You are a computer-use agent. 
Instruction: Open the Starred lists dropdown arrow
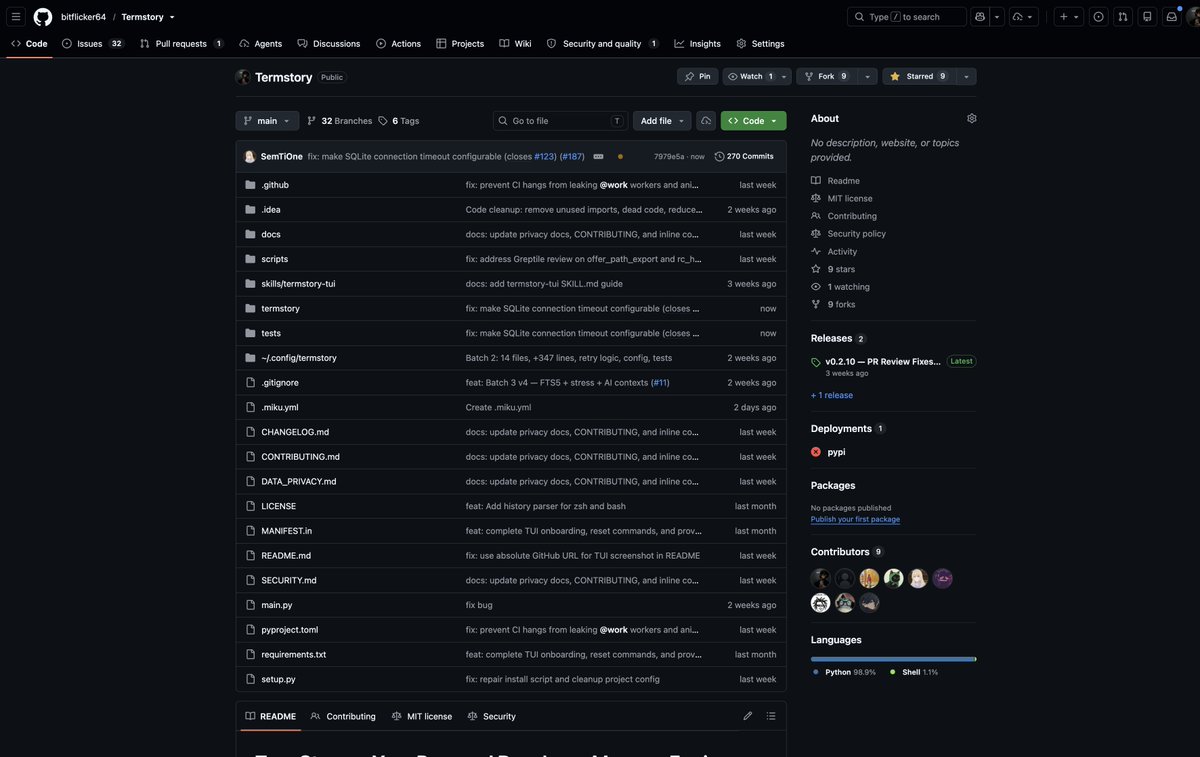965,76
